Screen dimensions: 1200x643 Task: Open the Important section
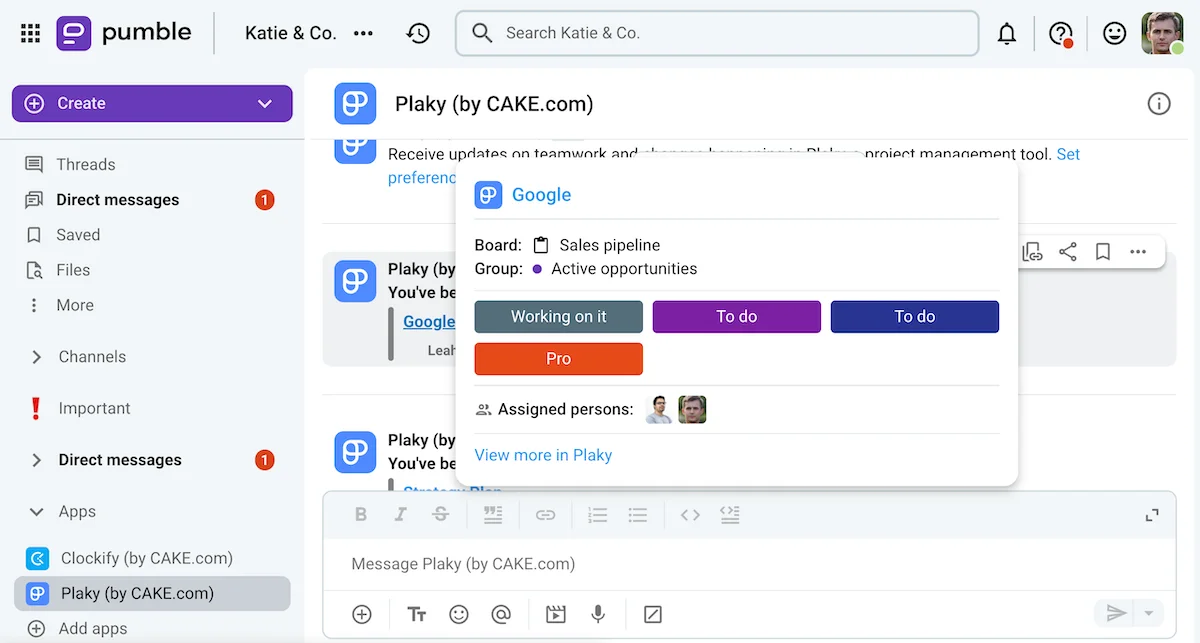coord(94,408)
